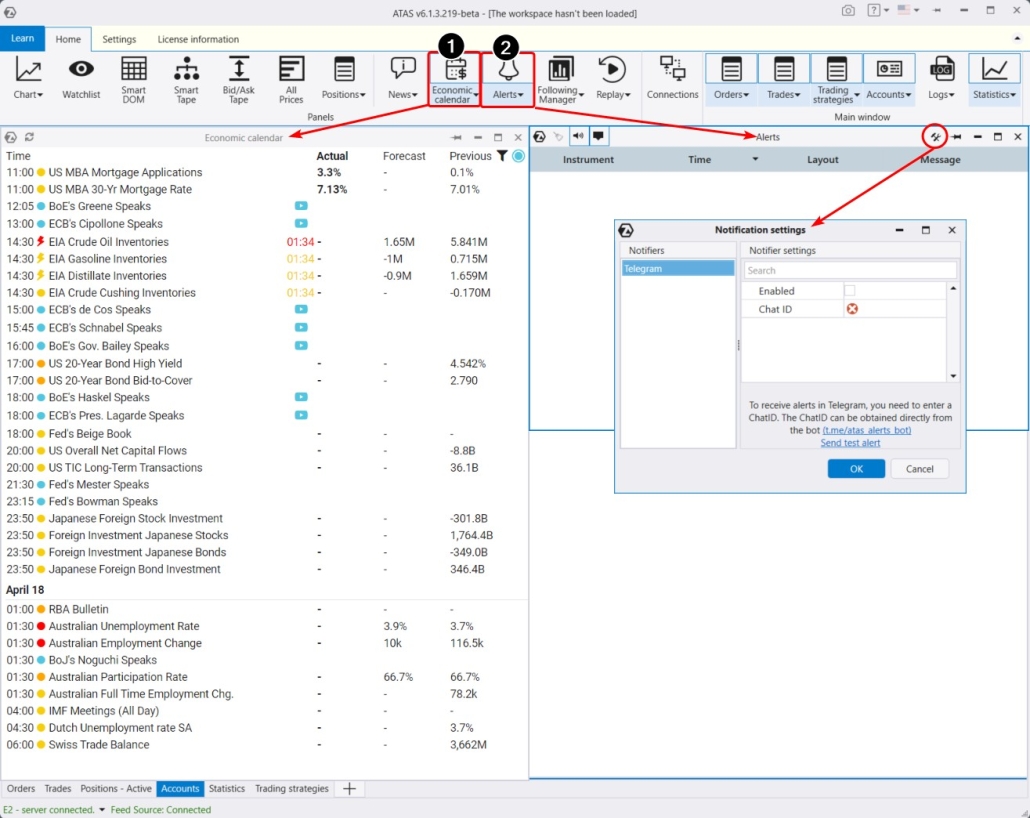
Task: Open the Connections window
Action: (672, 78)
